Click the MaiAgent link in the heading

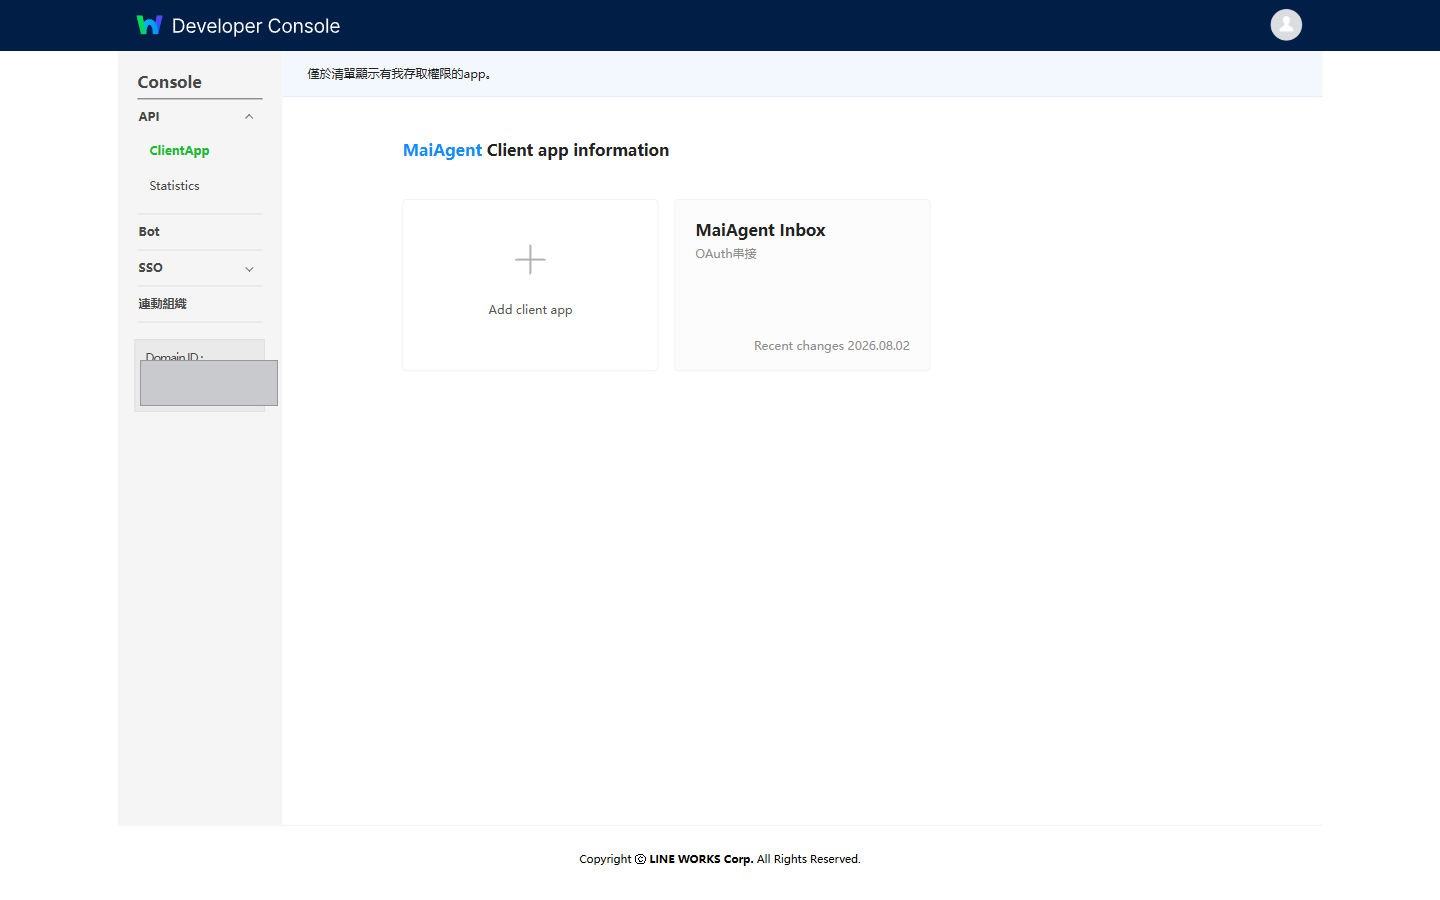click(442, 150)
